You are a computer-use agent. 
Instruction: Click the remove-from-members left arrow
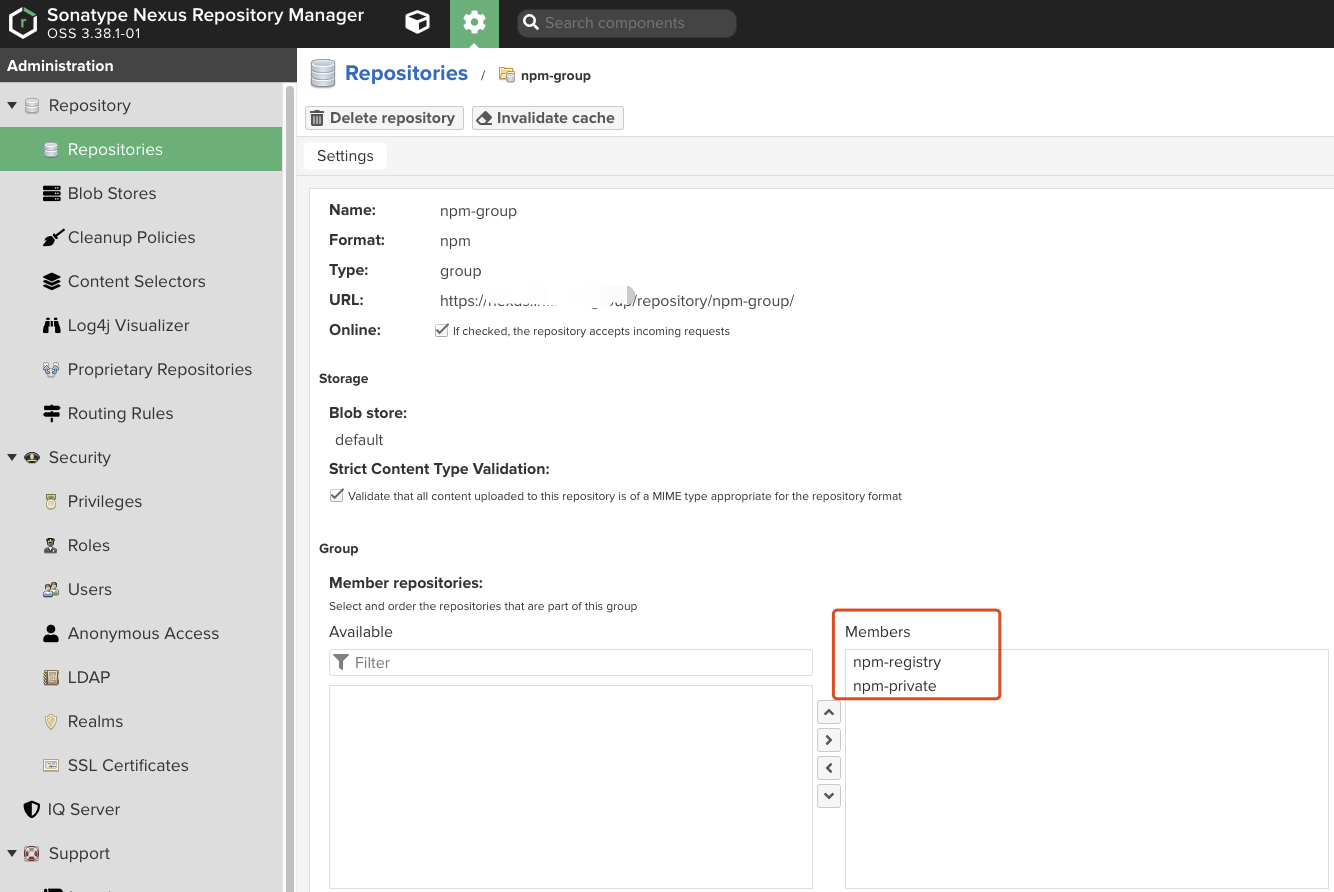click(829, 768)
